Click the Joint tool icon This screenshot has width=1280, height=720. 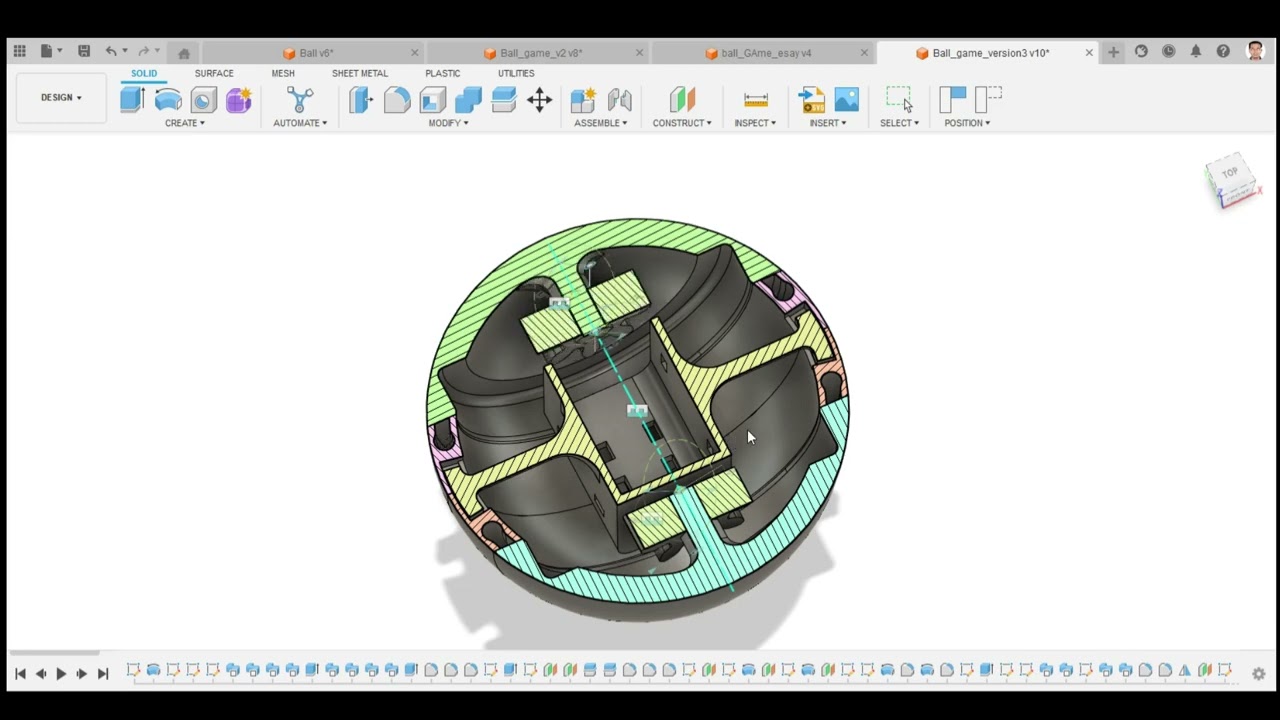click(x=619, y=99)
